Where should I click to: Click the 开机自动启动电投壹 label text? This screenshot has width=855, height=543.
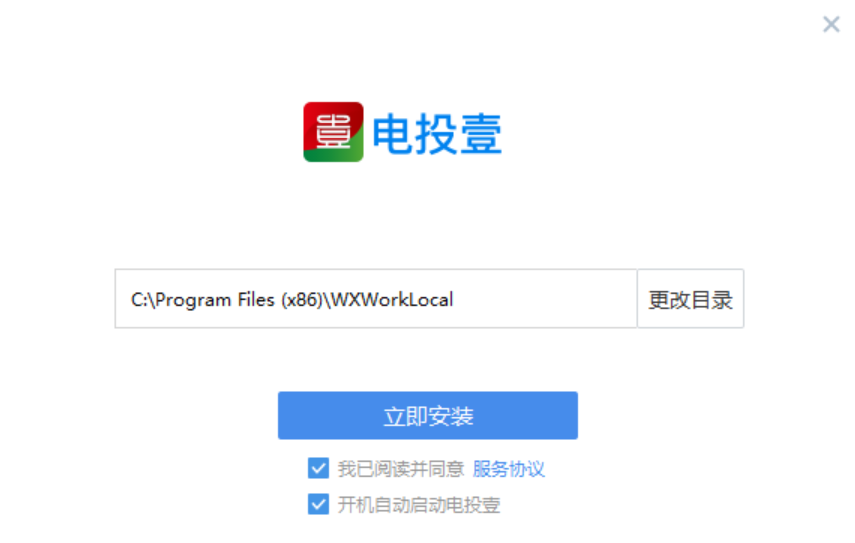(x=418, y=505)
